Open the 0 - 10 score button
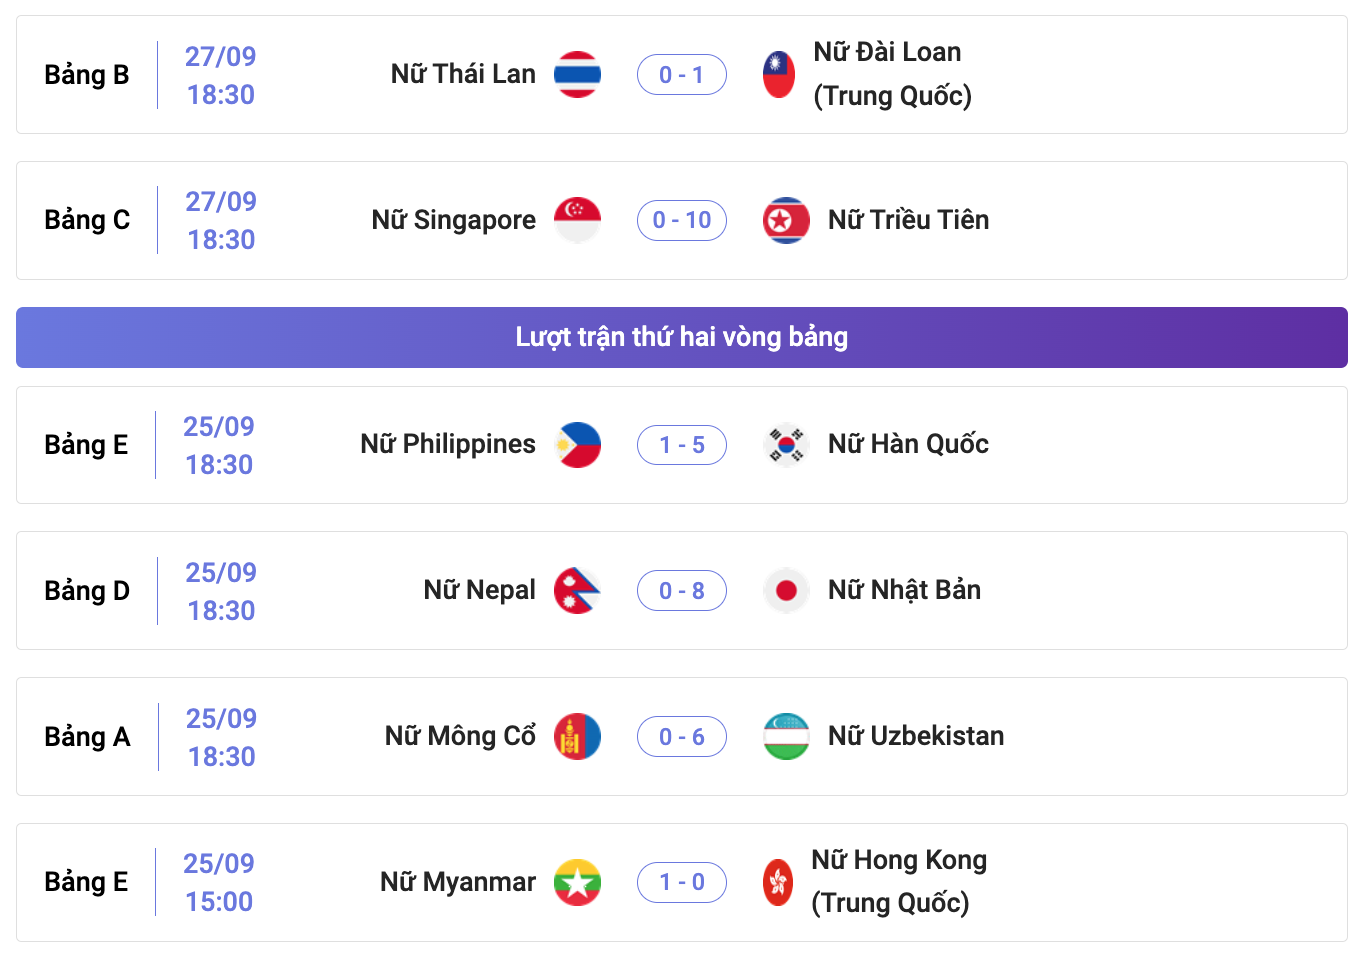 pyautogui.click(x=682, y=220)
